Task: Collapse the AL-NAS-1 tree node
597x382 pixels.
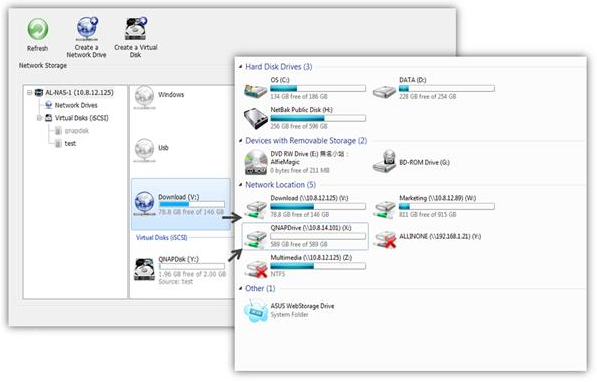Action: [x=30, y=93]
